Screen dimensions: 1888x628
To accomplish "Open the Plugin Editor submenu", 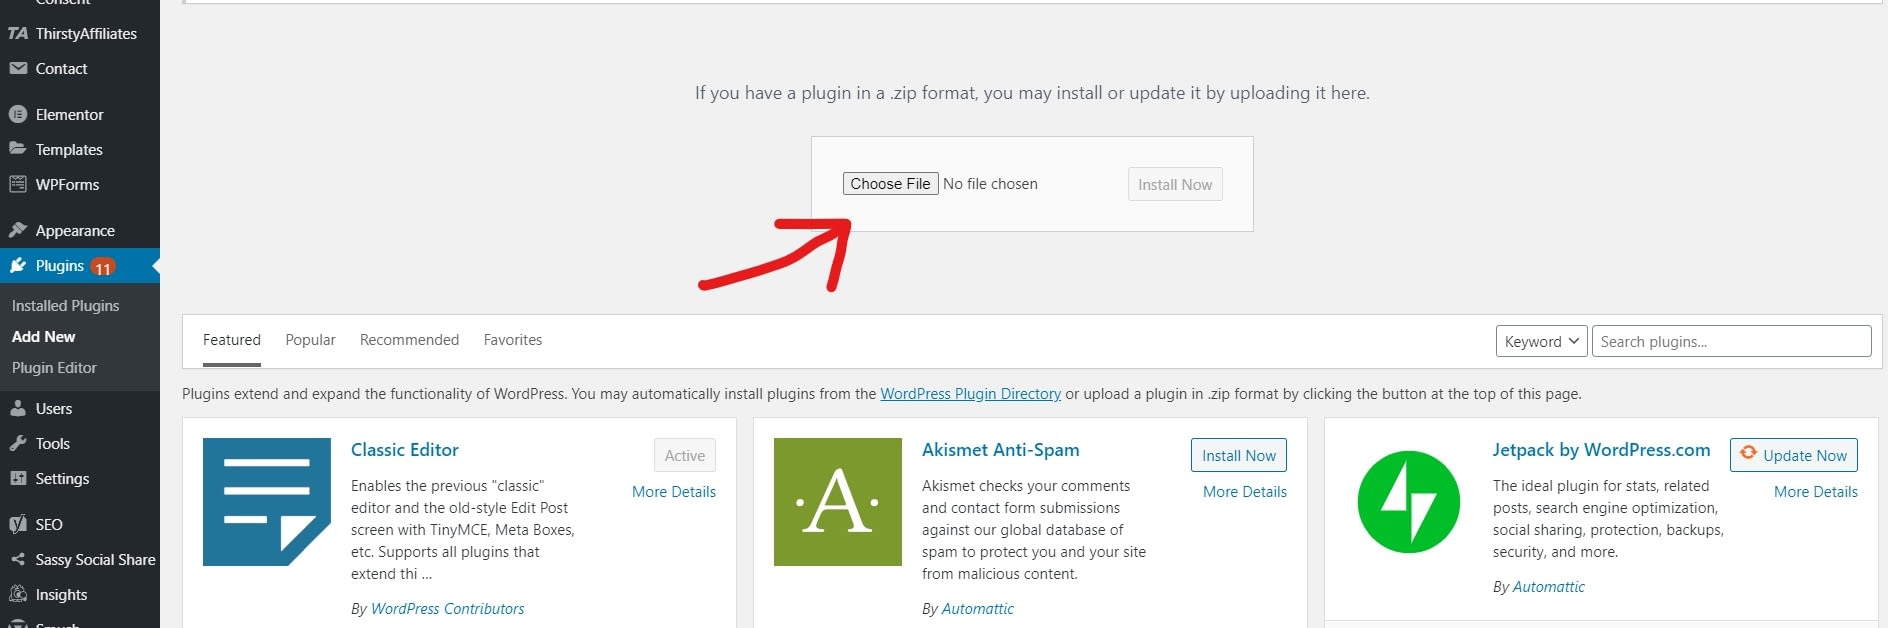I will [54, 368].
